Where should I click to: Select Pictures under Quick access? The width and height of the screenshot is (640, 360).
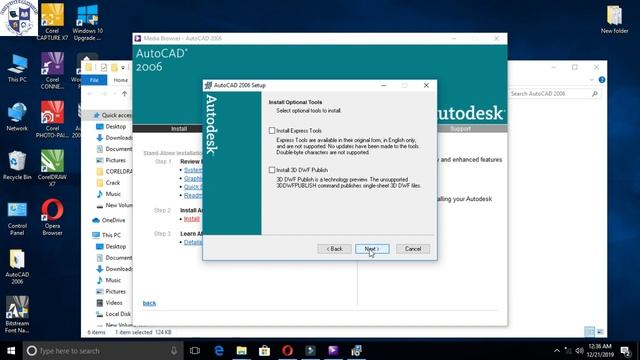tap(111, 160)
